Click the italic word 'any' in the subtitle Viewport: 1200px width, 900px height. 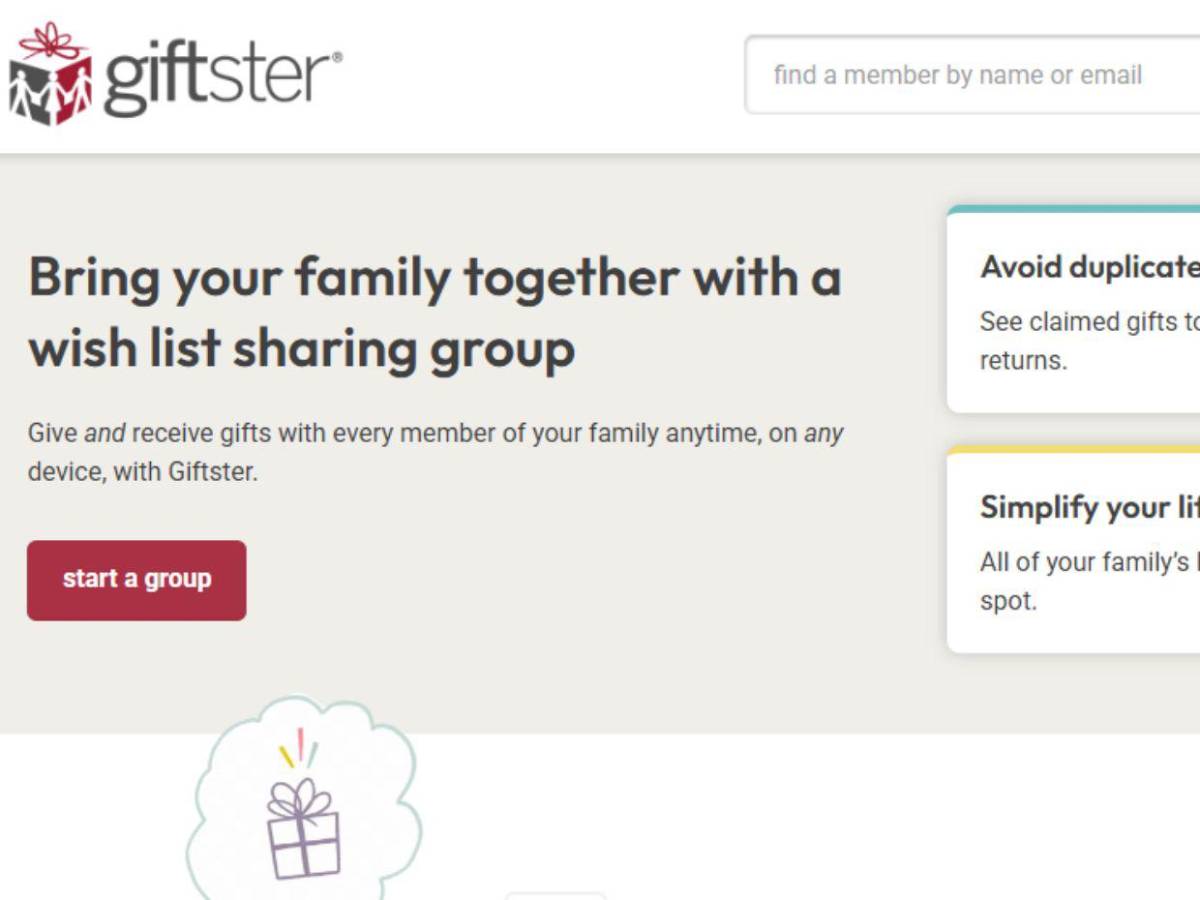point(824,434)
